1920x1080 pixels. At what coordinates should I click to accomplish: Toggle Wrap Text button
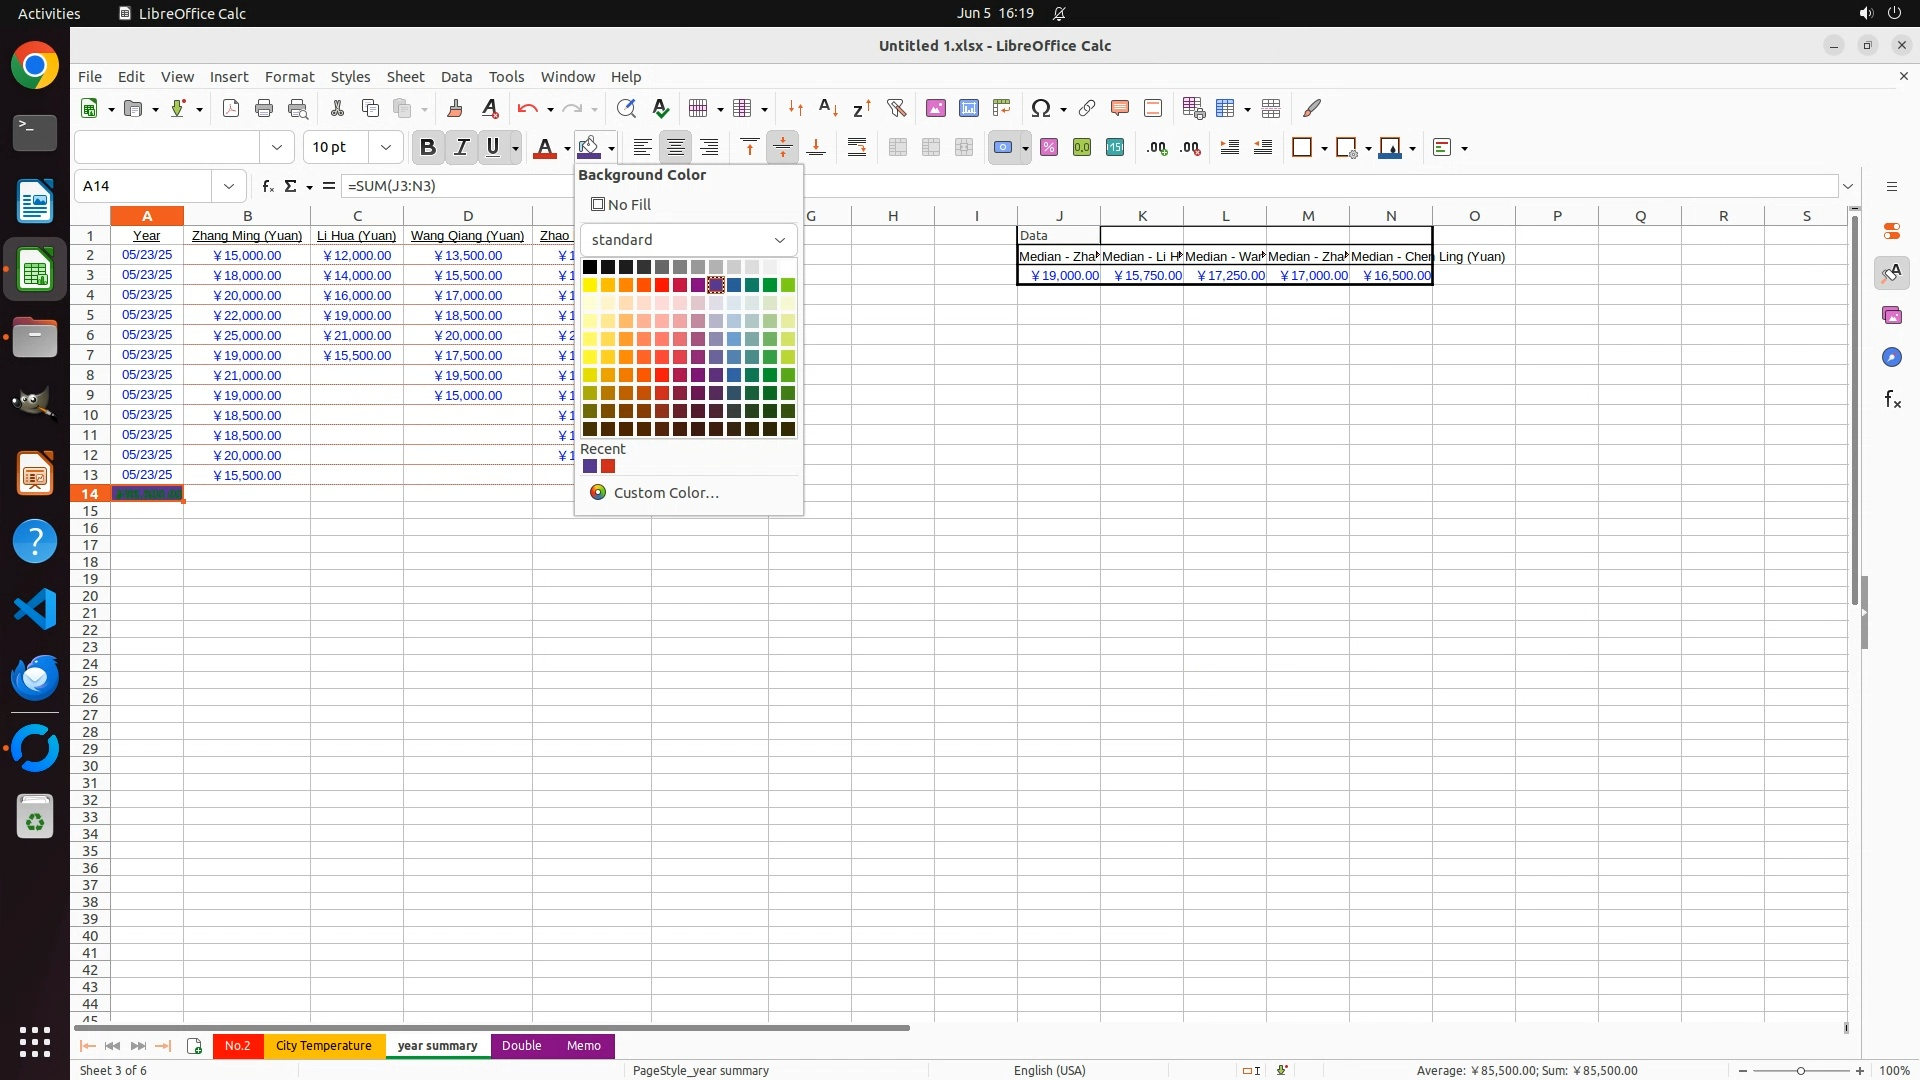857,148
